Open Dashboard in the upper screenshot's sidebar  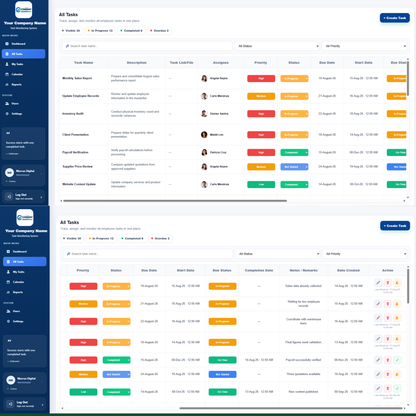[x=23, y=44]
